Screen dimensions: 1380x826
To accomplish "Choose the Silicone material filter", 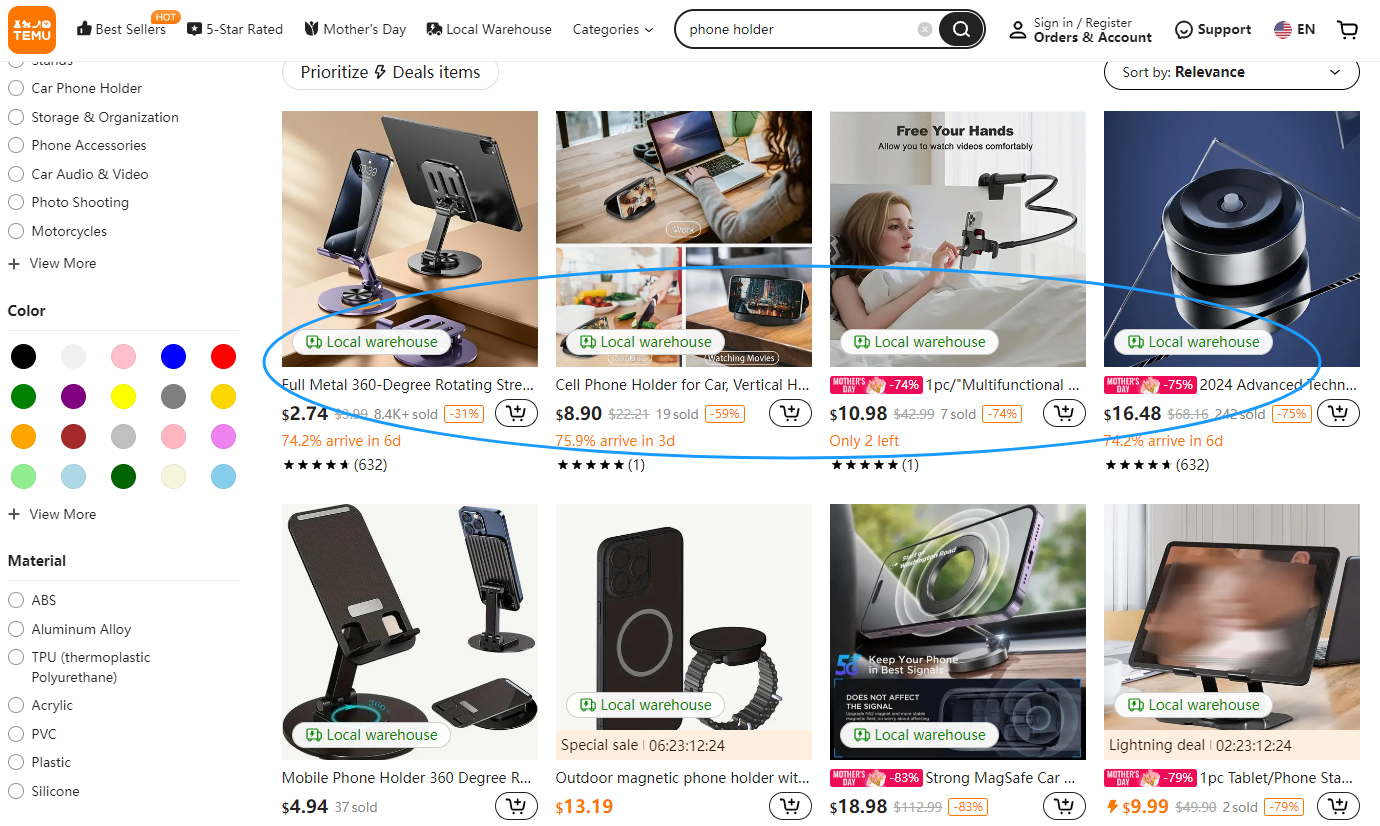I will click(16, 791).
